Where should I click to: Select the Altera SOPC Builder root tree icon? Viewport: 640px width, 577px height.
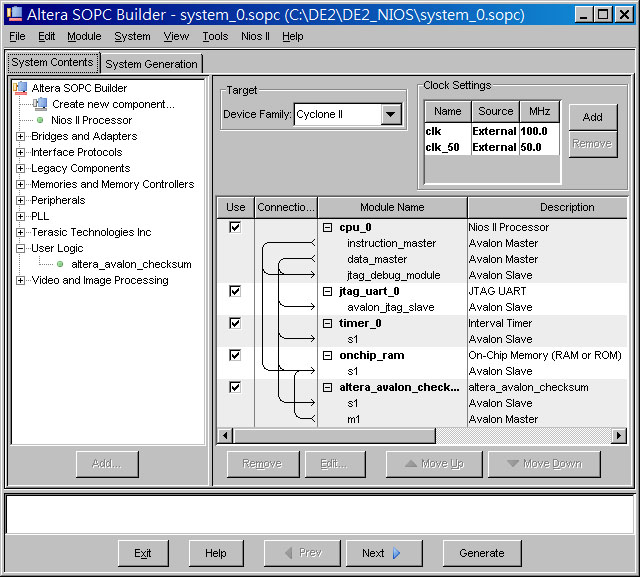20,88
